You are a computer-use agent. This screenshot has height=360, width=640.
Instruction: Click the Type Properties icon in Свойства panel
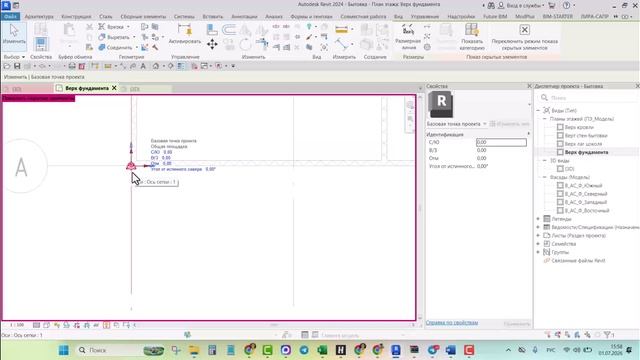coord(40,29)
